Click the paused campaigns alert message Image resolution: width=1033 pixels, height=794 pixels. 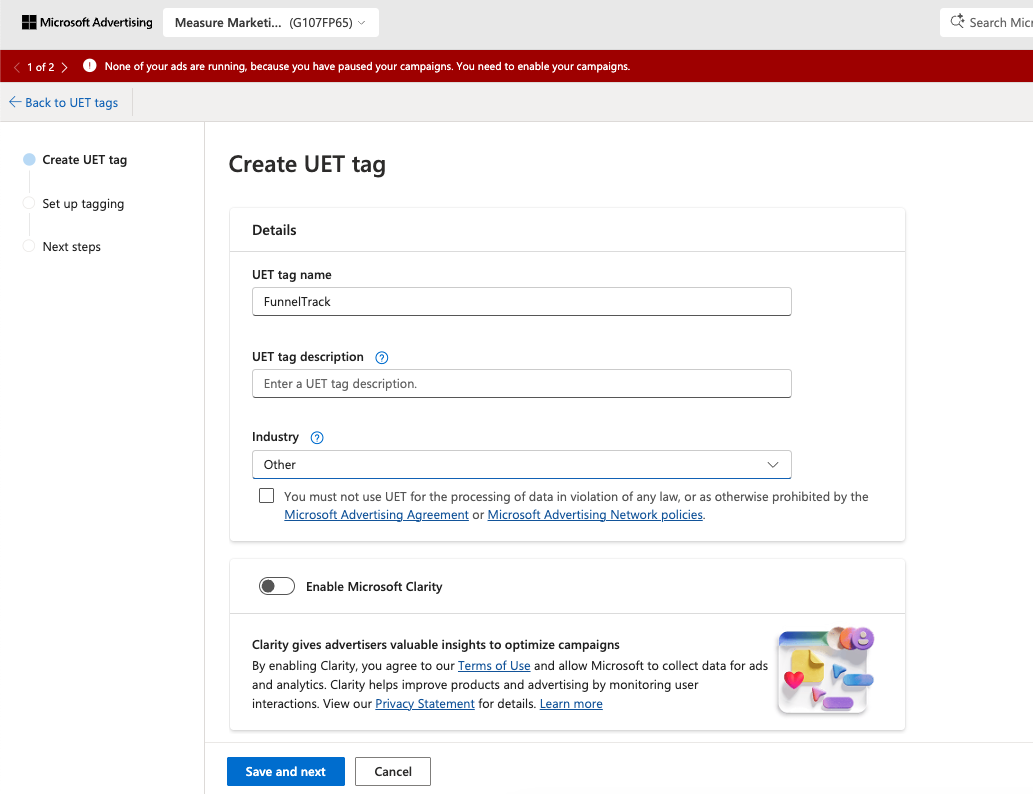pyautogui.click(x=367, y=67)
